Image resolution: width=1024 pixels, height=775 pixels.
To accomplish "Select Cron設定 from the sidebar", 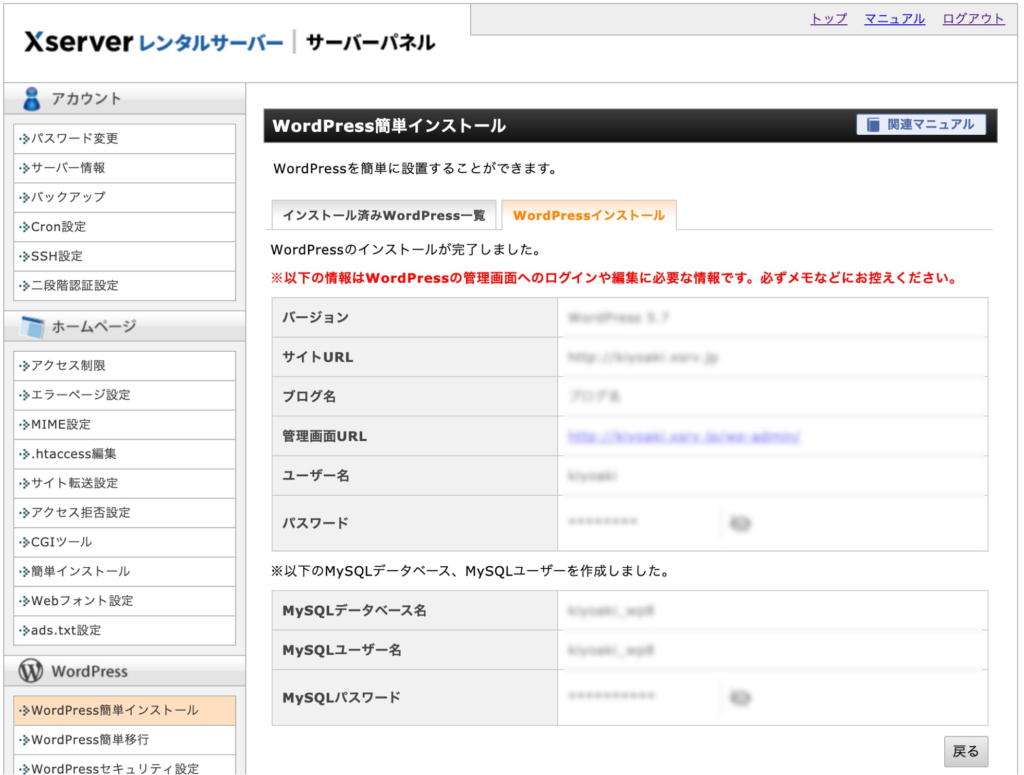I will tap(124, 227).
